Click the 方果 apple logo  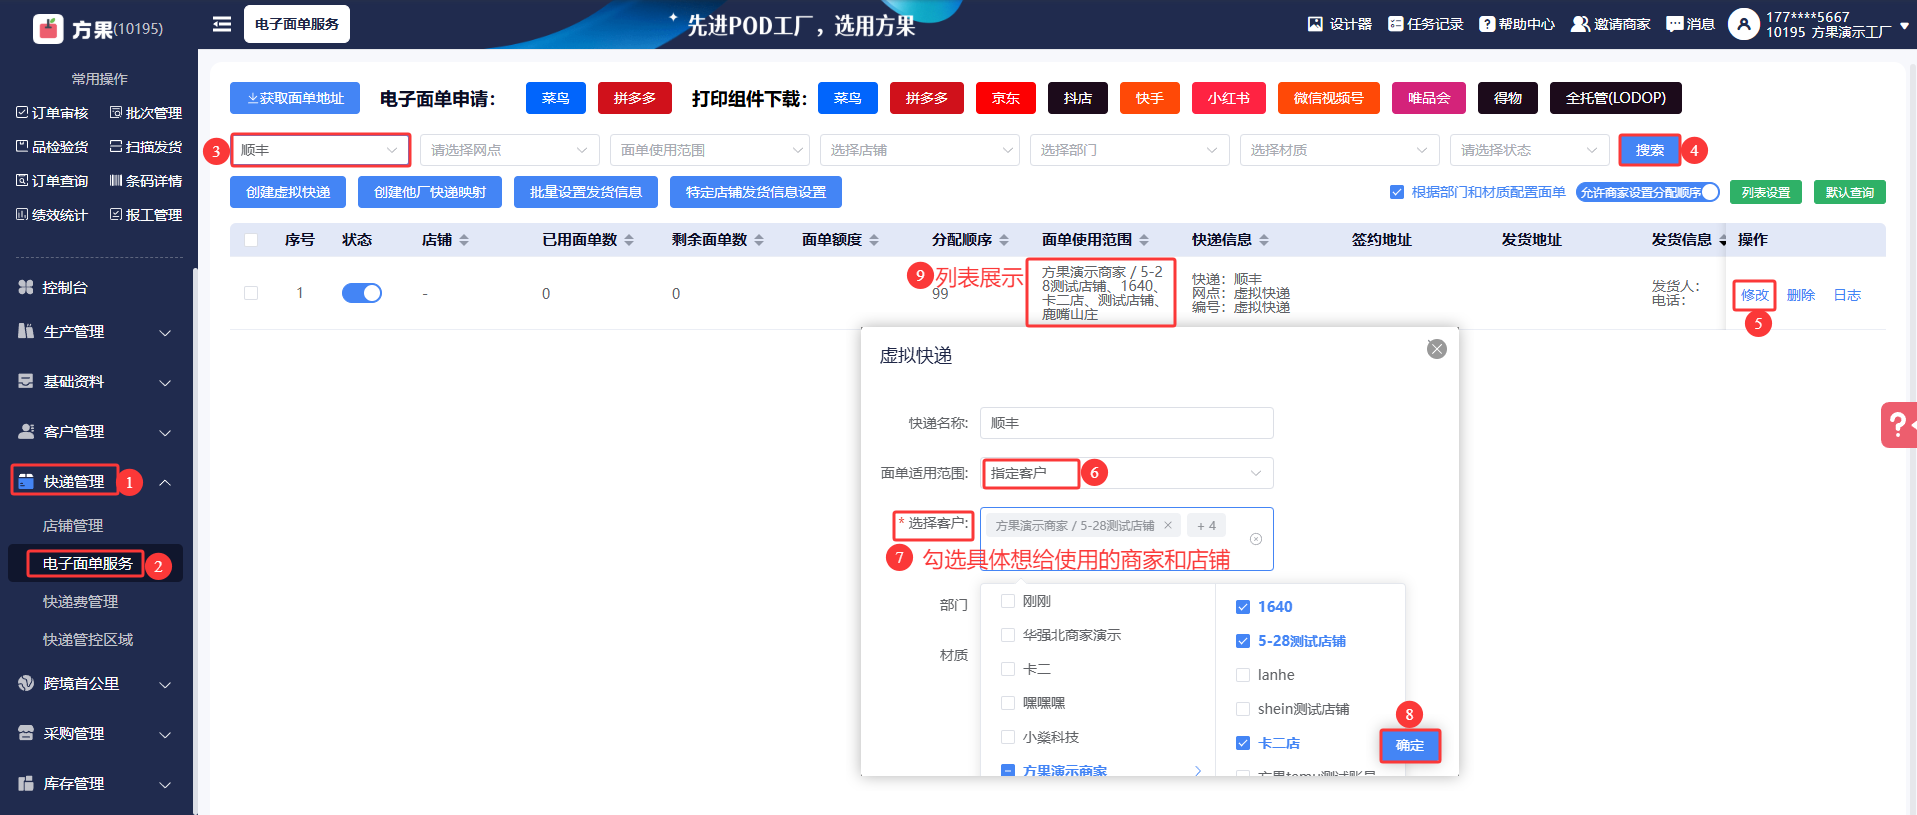point(48,29)
